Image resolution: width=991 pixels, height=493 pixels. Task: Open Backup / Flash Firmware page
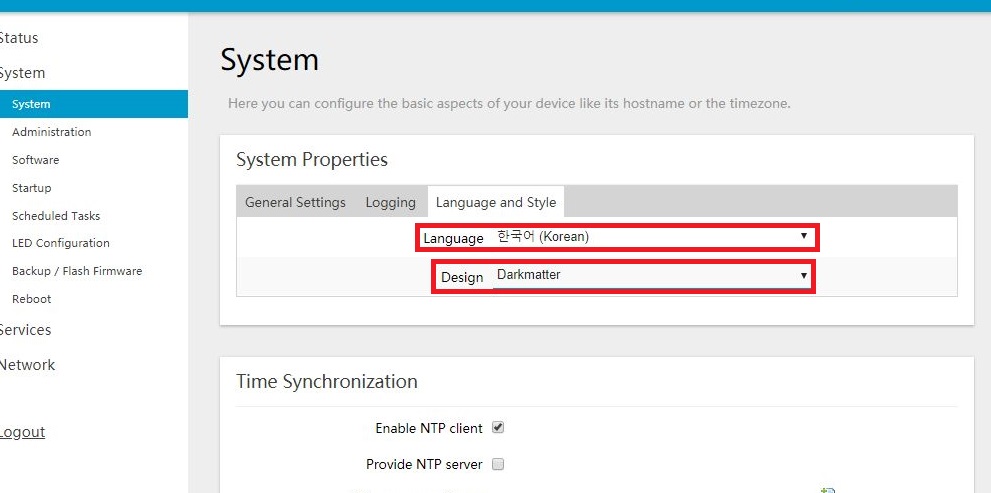(x=77, y=271)
